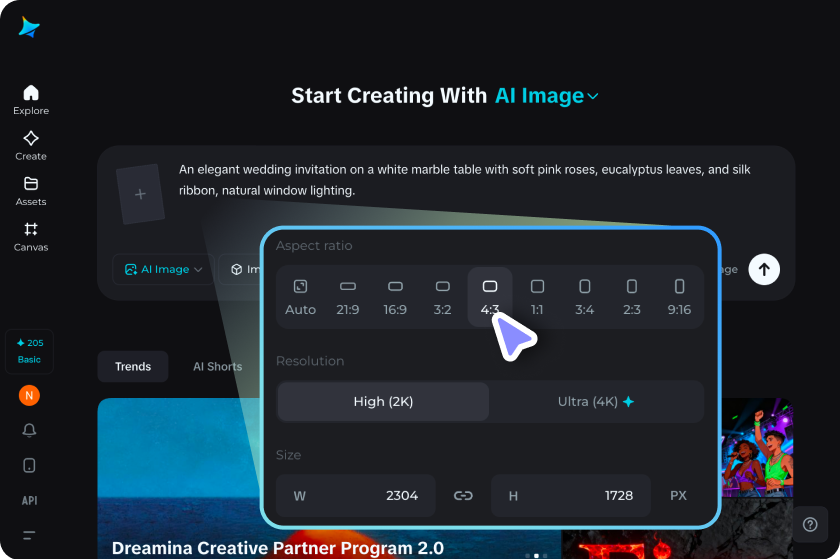The height and width of the screenshot is (560, 840).
Task: Switch to the Trends tab
Action: (133, 367)
